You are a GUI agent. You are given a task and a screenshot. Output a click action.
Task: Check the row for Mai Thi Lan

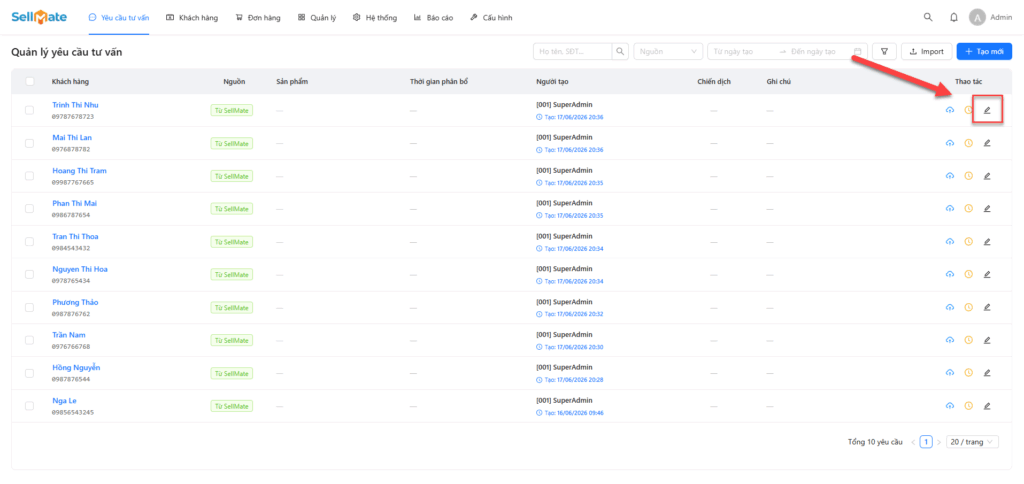[29, 143]
